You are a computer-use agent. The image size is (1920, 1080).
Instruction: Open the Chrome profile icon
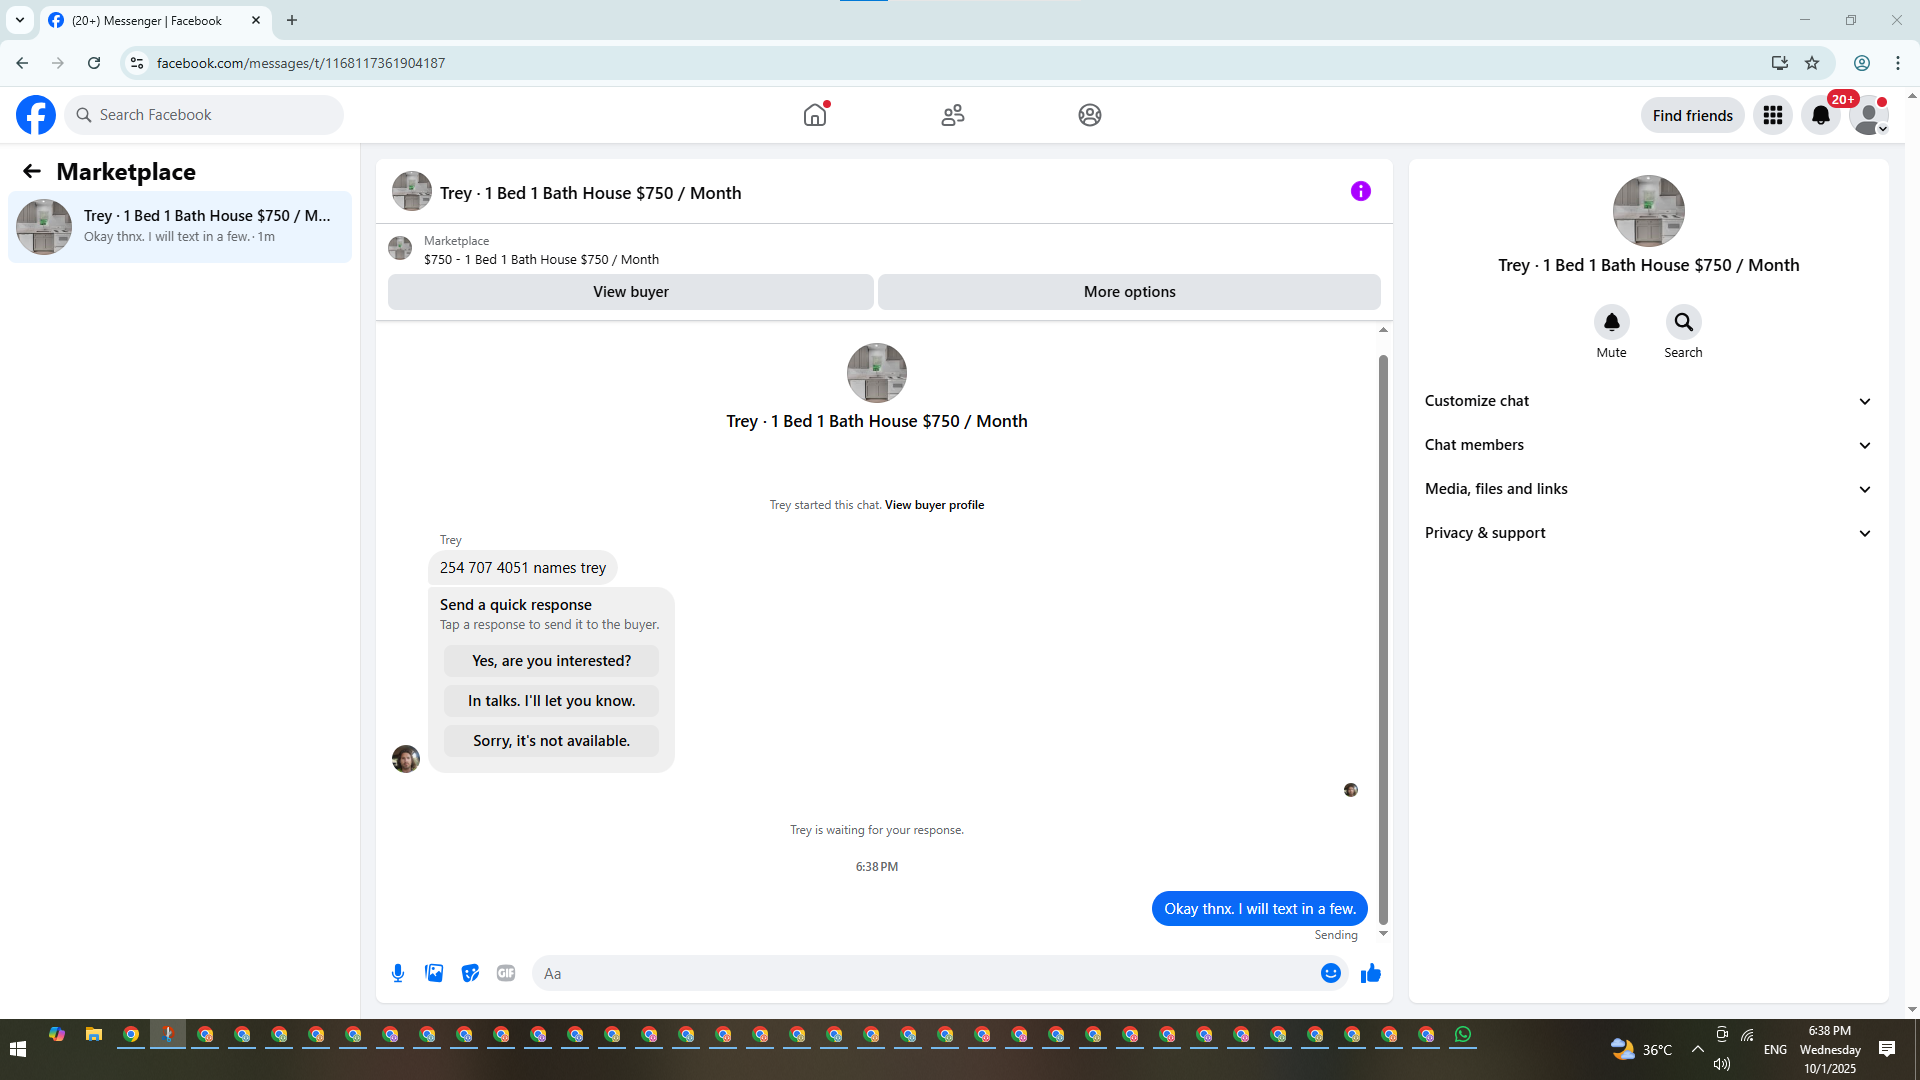tap(1862, 63)
